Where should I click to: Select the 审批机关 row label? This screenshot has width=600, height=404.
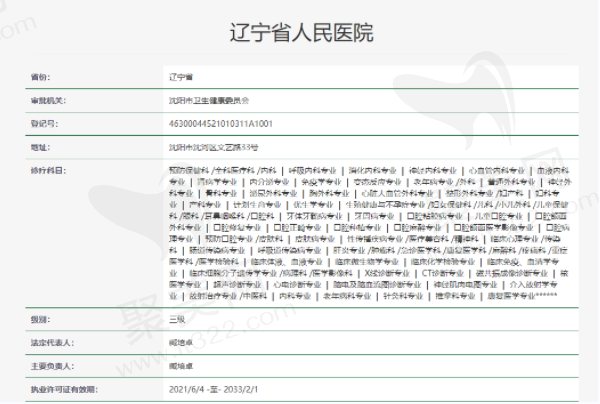pyautogui.click(x=48, y=101)
